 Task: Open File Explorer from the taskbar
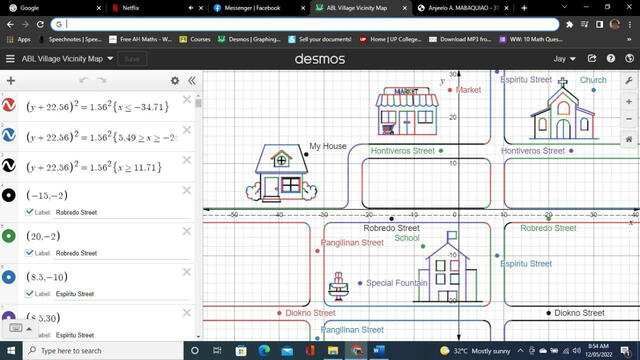coord(333,351)
